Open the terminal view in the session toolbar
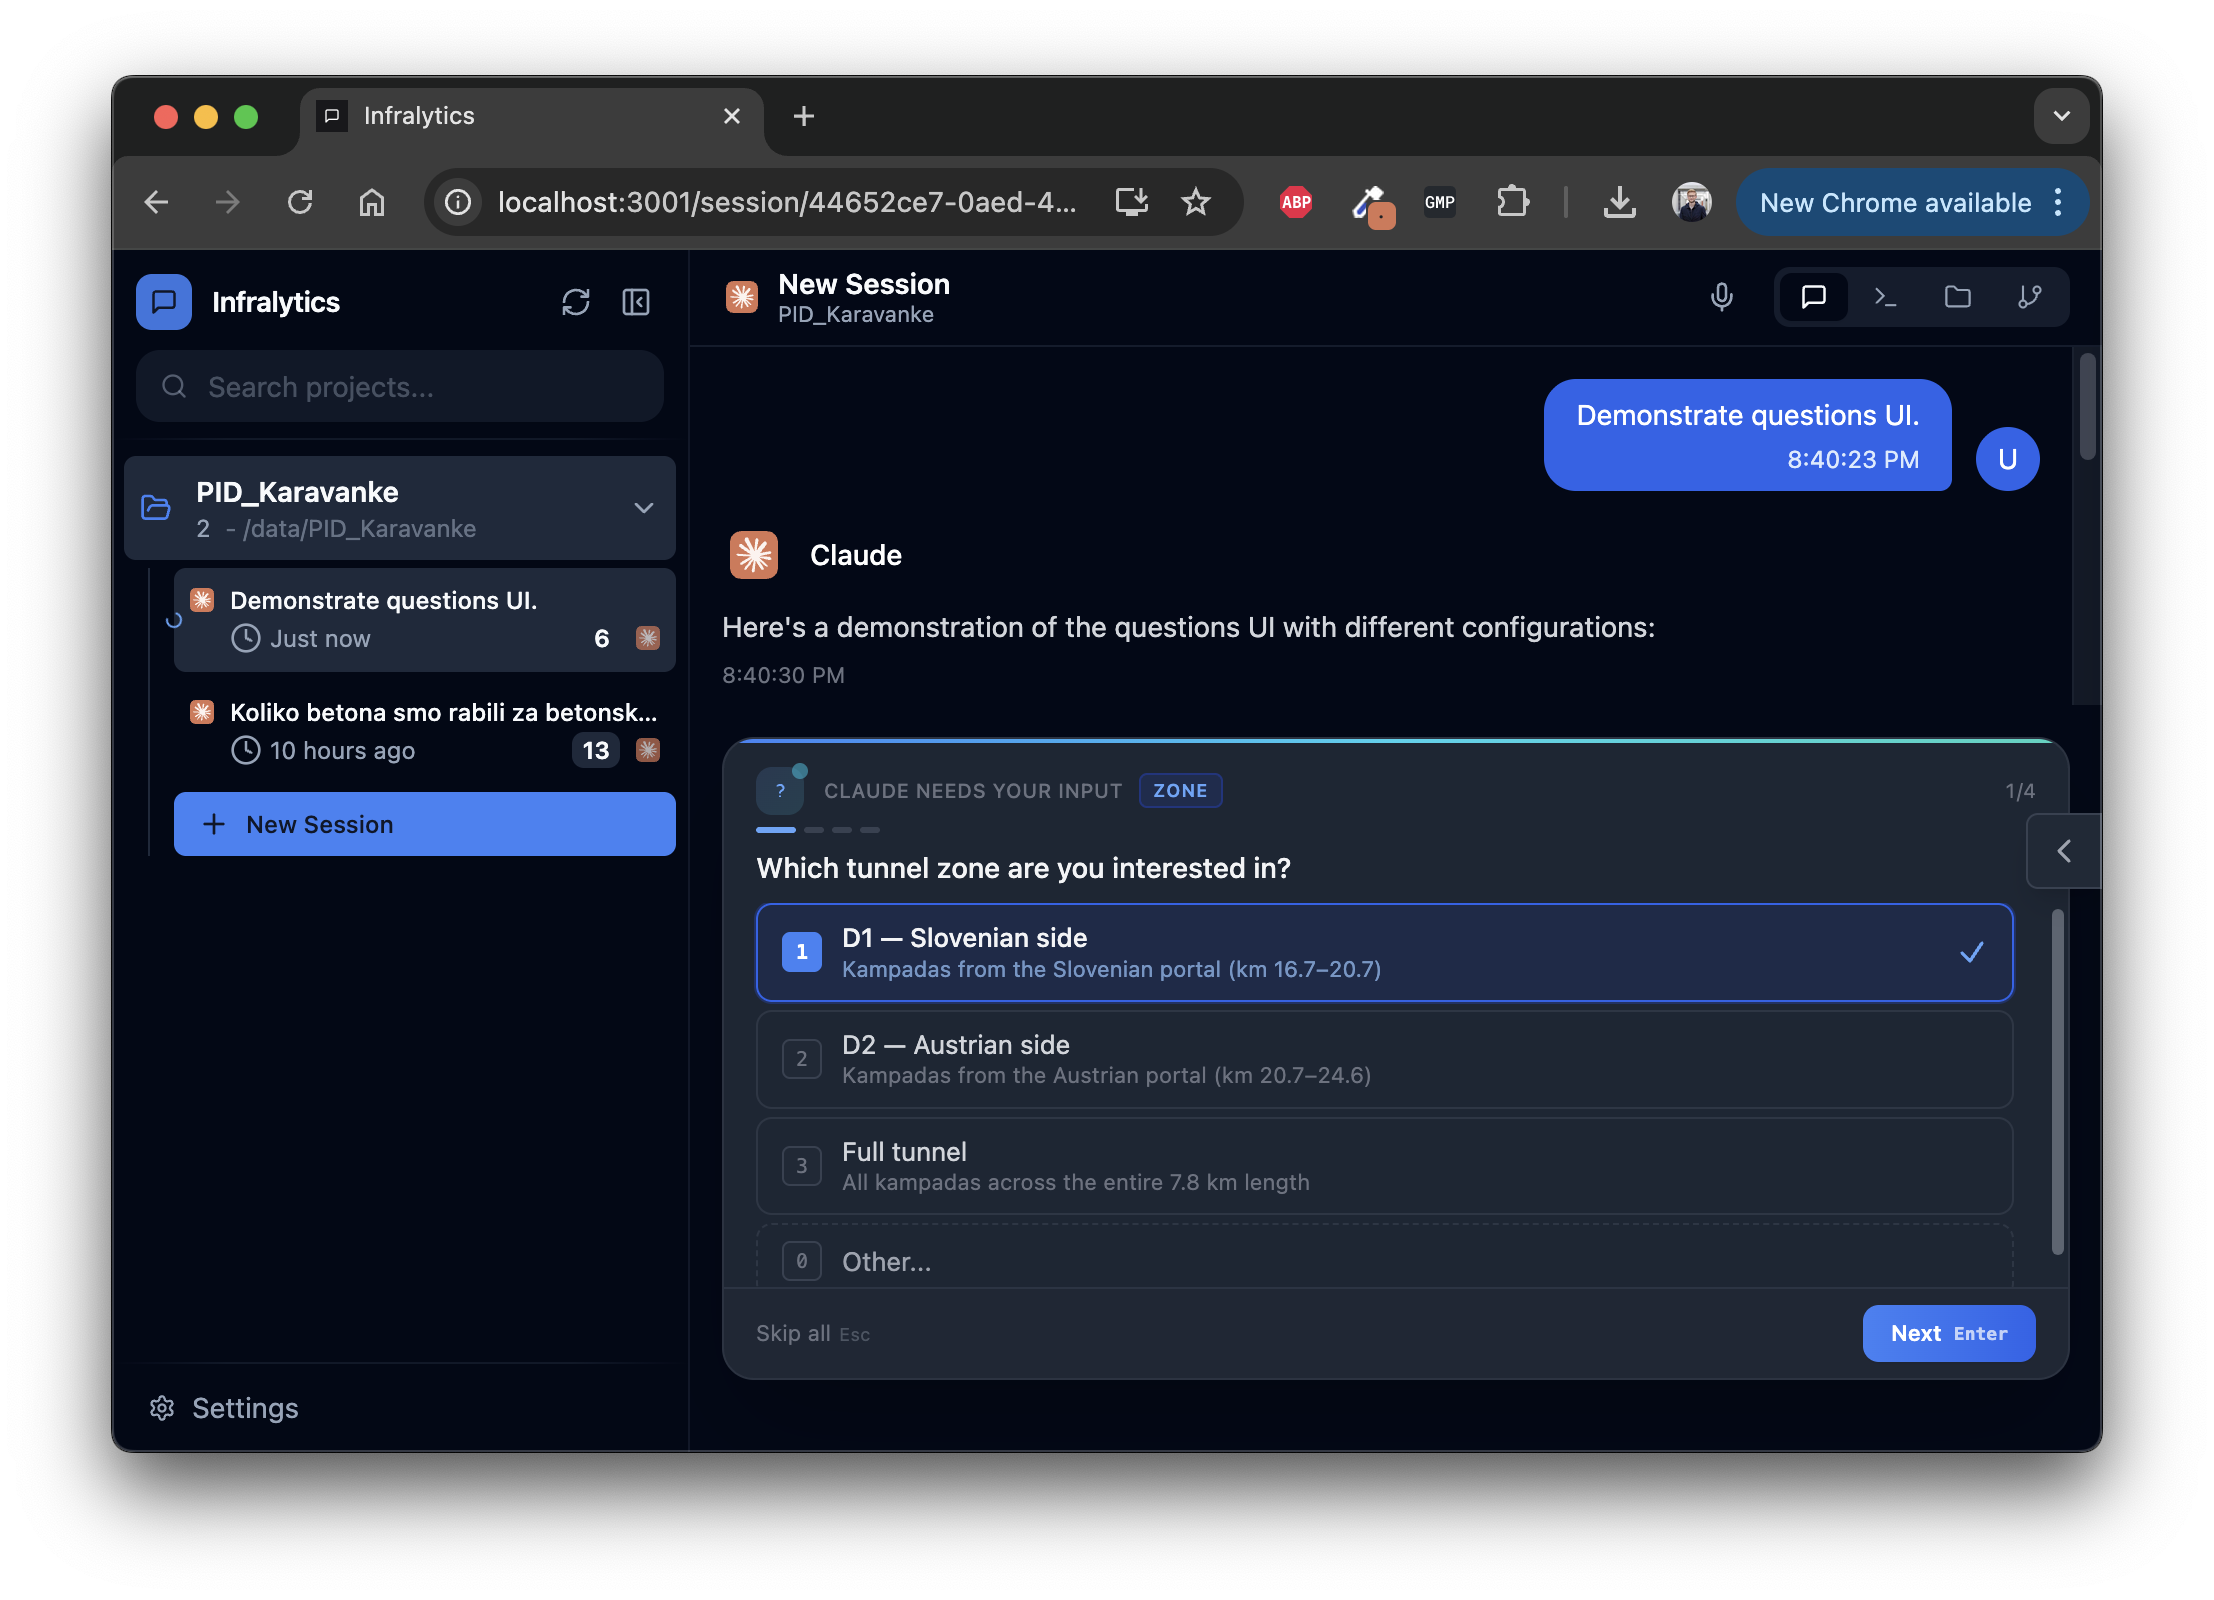Screen dimensions: 2214x1600 1886,297
